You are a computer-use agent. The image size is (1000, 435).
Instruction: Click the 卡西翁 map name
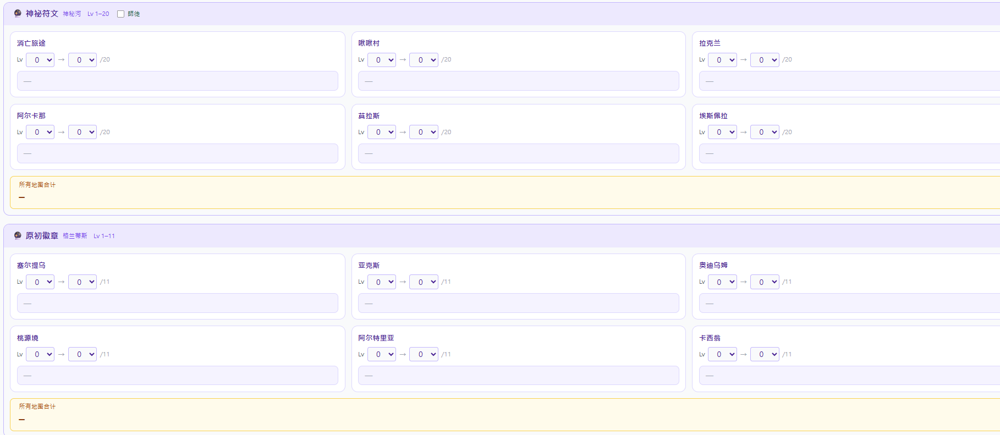(x=710, y=337)
